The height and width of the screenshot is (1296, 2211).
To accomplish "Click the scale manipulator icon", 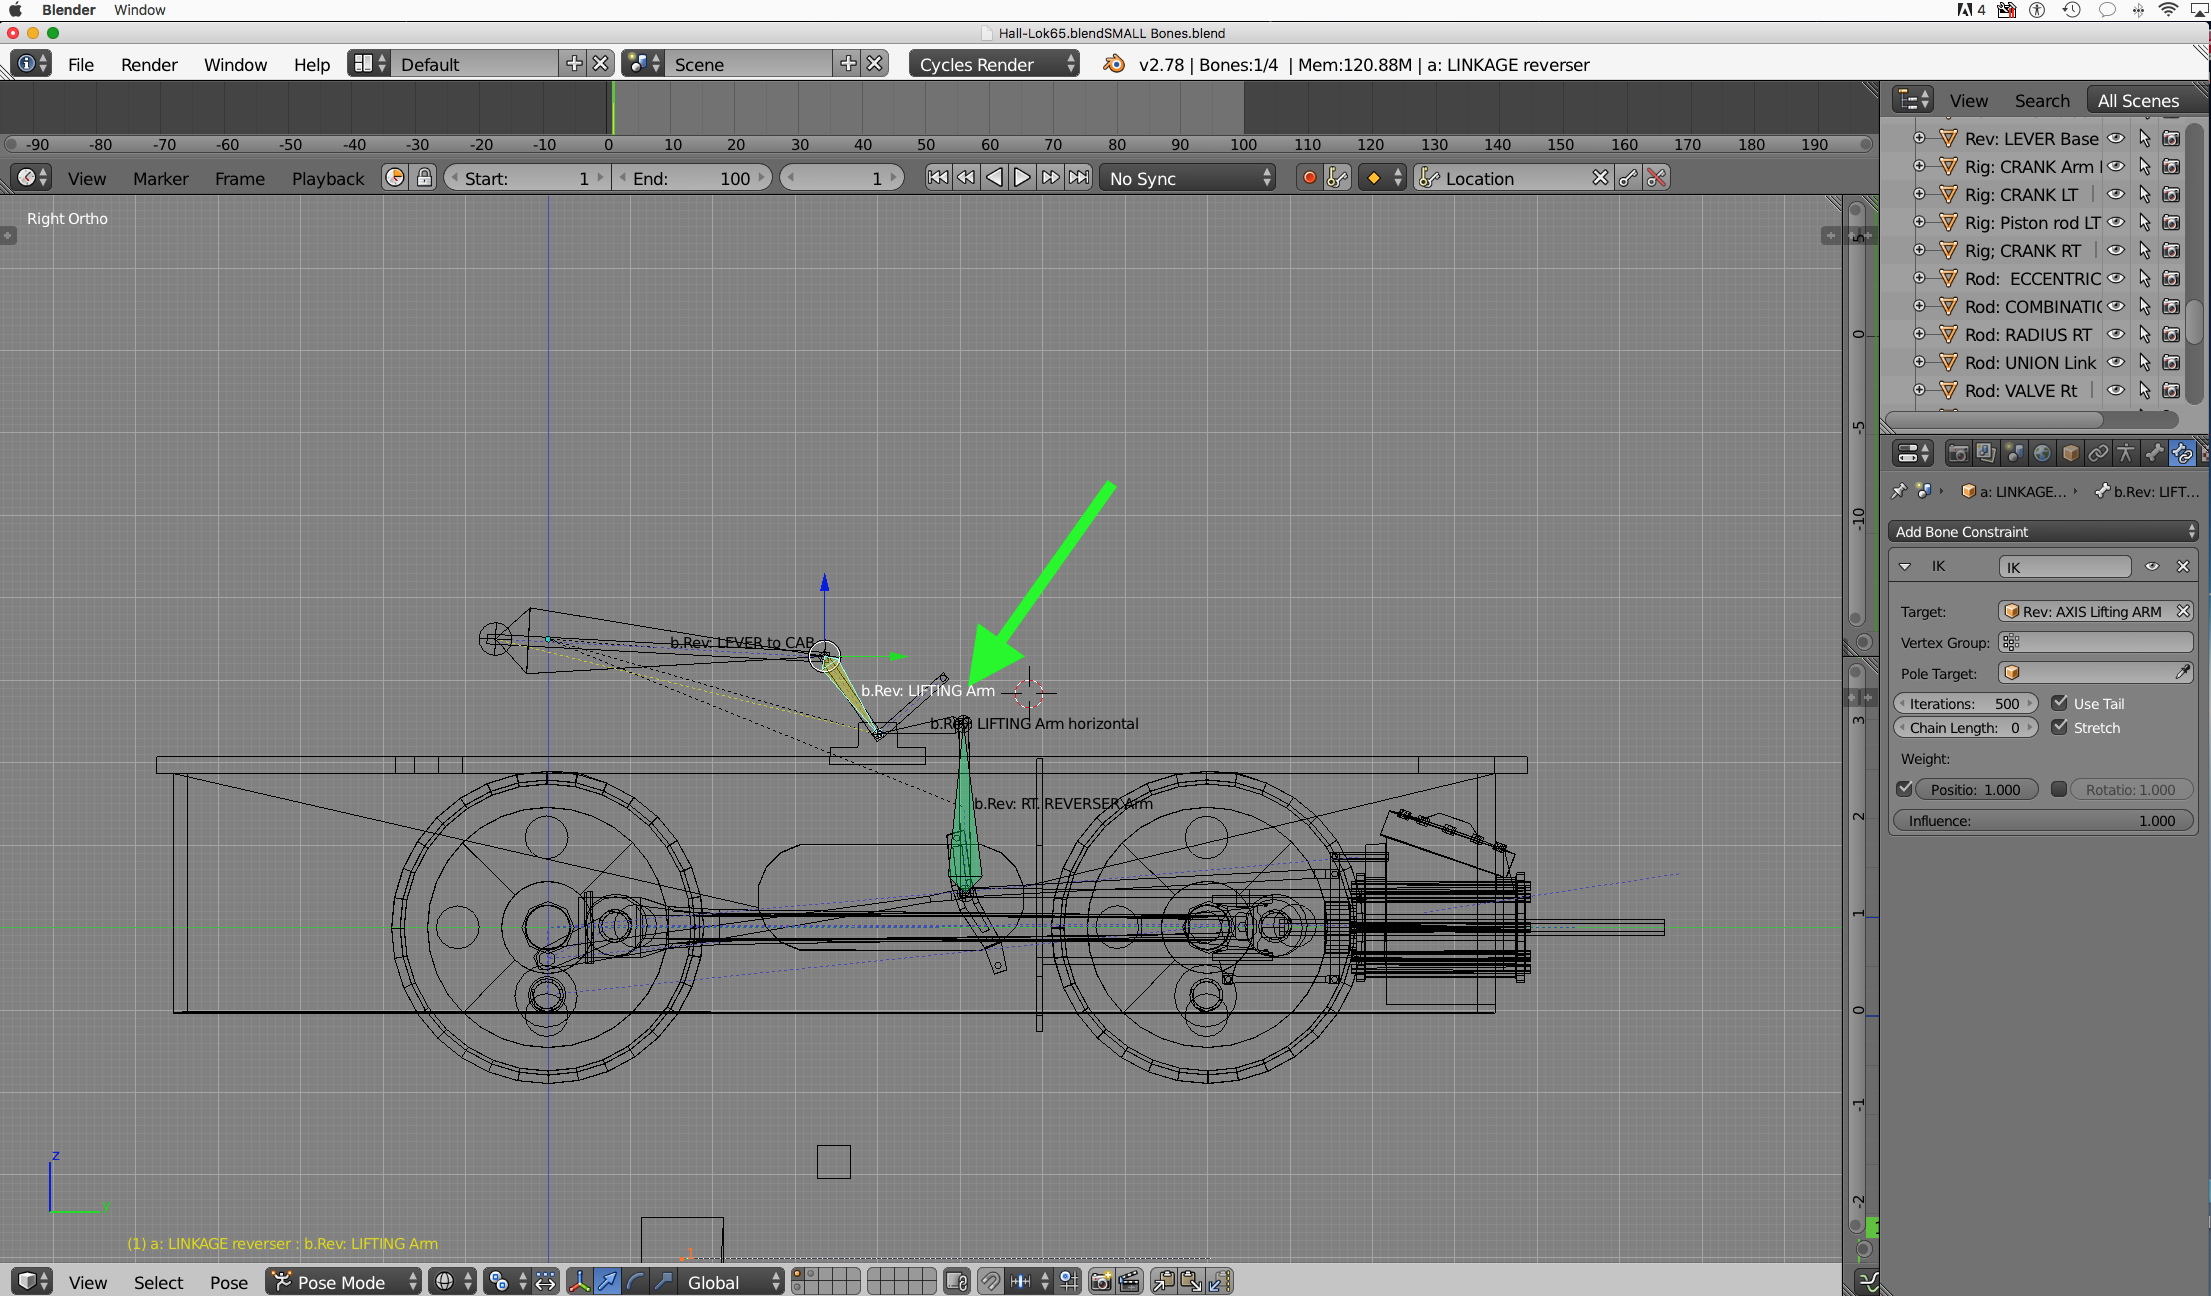I will (x=663, y=1281).
